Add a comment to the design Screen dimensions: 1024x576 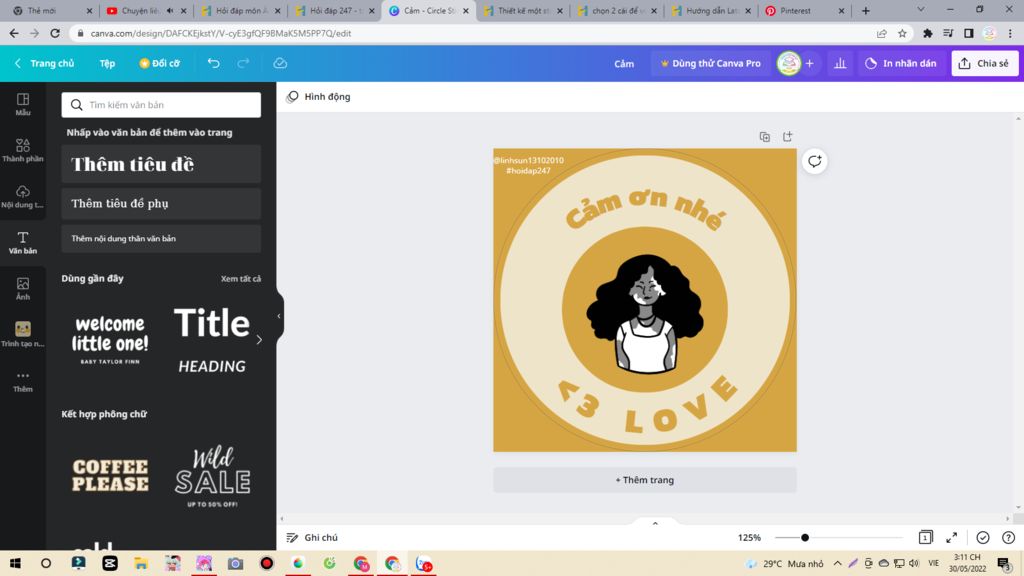814,161
